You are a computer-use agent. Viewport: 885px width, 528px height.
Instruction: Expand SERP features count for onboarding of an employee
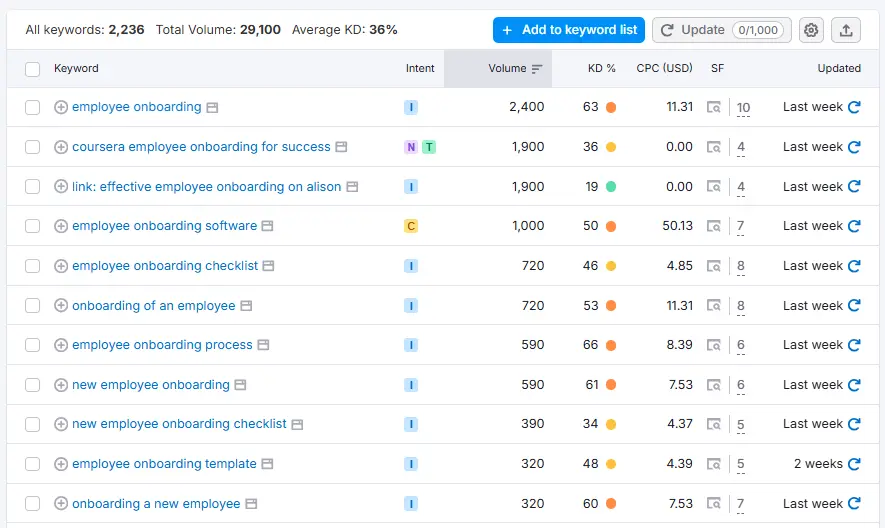[x=741, y=306]
